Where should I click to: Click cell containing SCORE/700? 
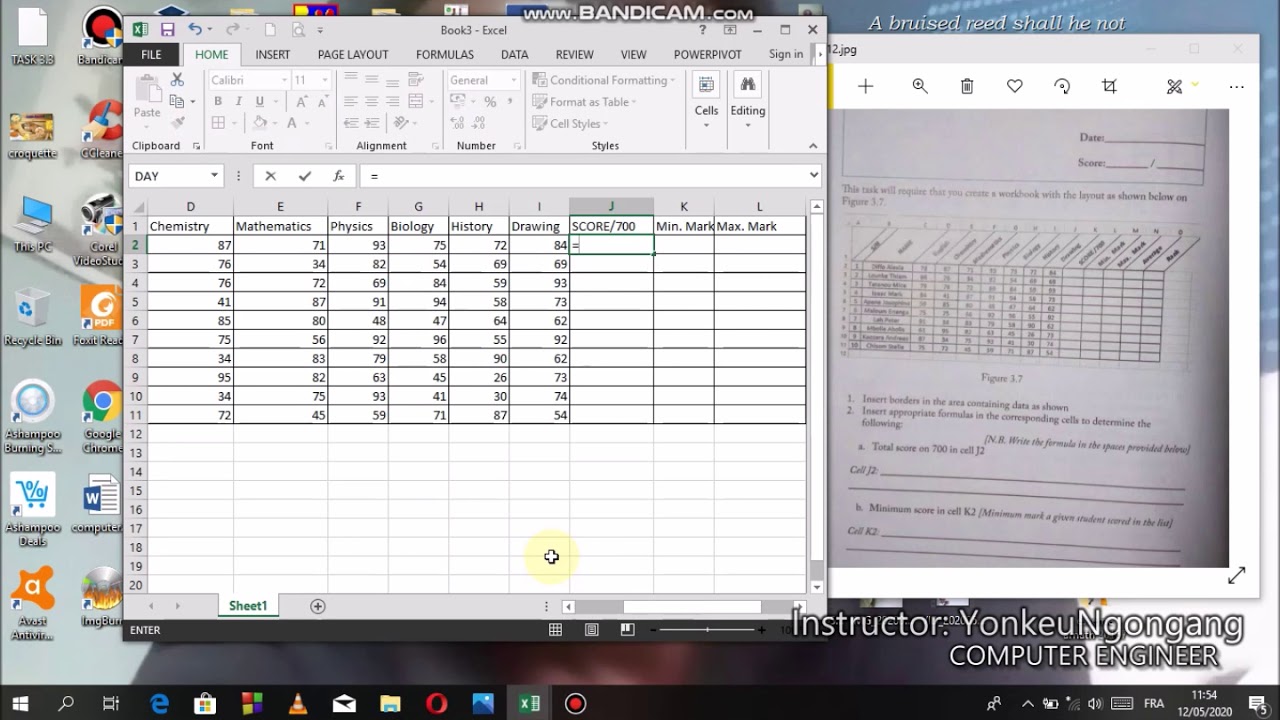pyautogui.click(x=611, y=226)
